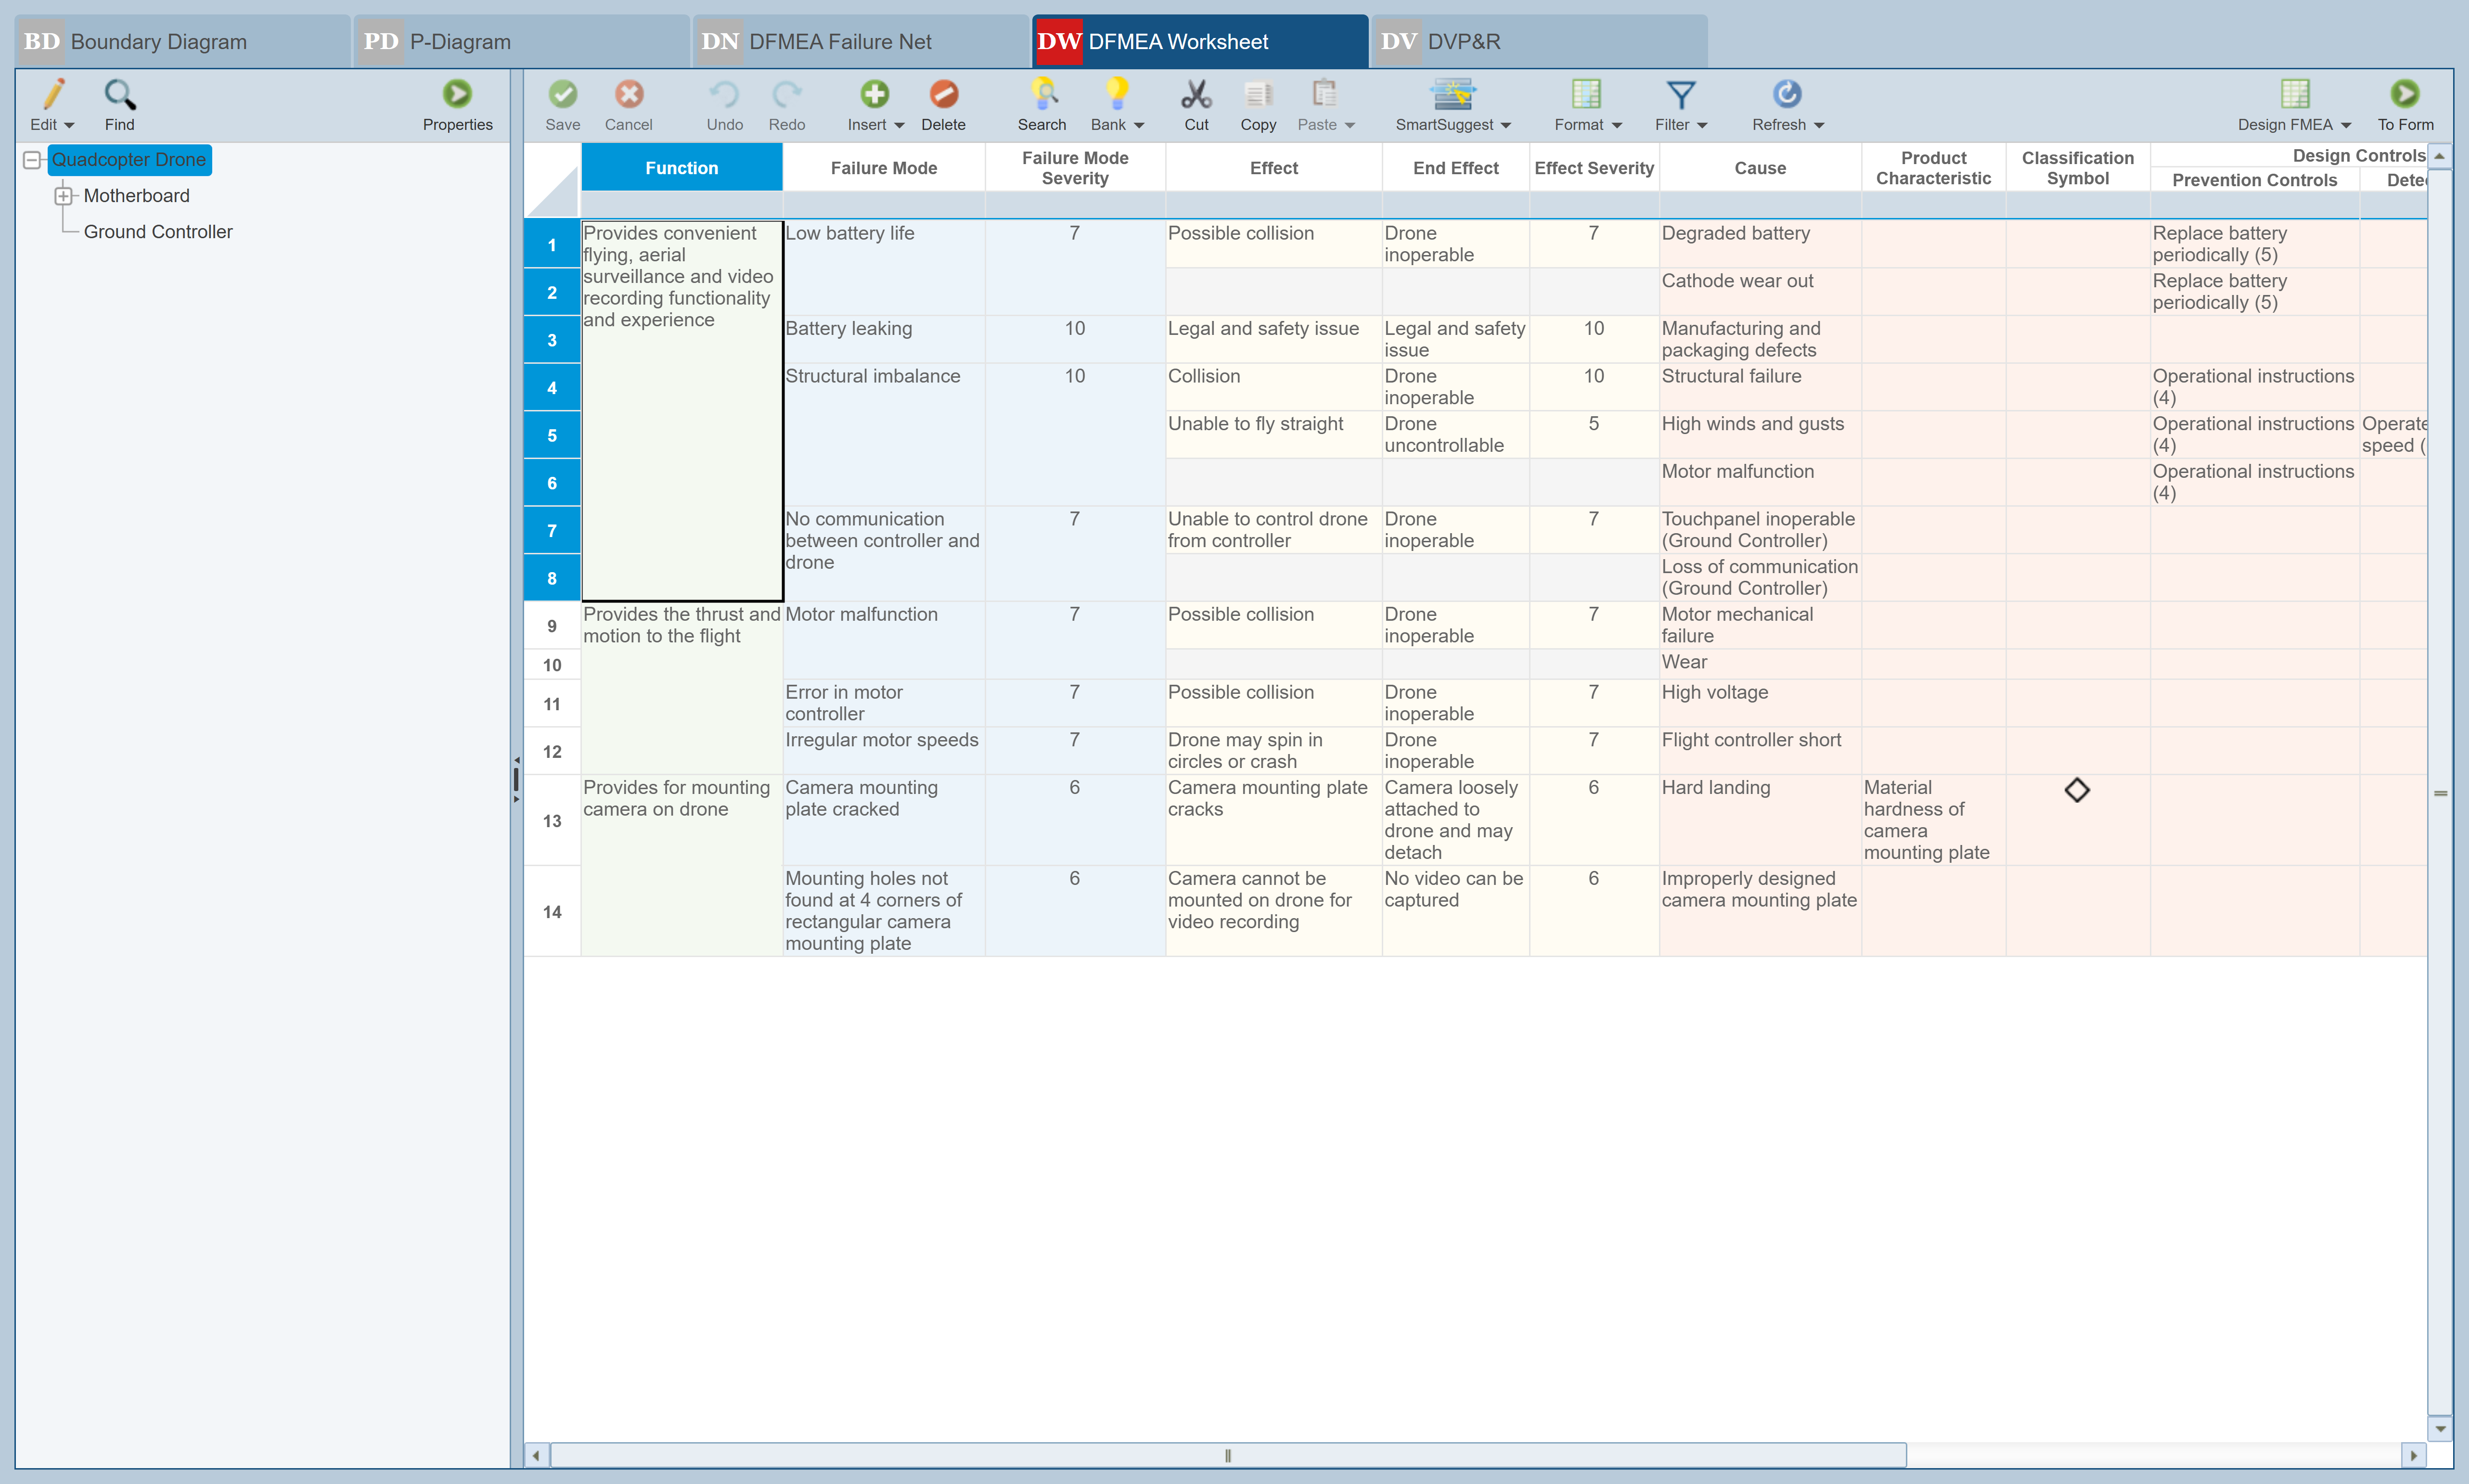Expand the Motherboard tree node

[64, 196]
